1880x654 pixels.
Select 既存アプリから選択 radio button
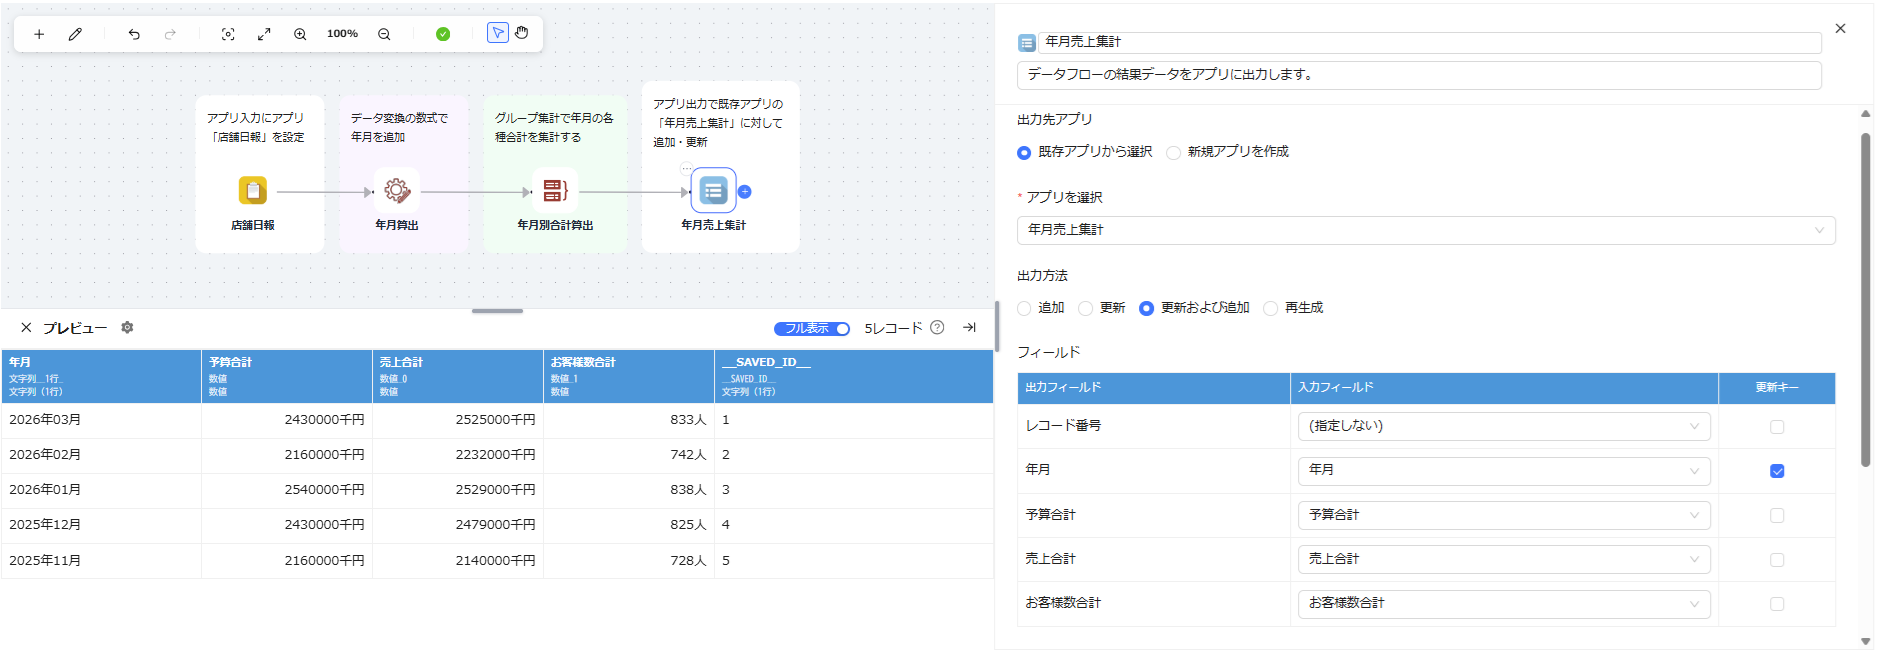[x=1024, y=153]
